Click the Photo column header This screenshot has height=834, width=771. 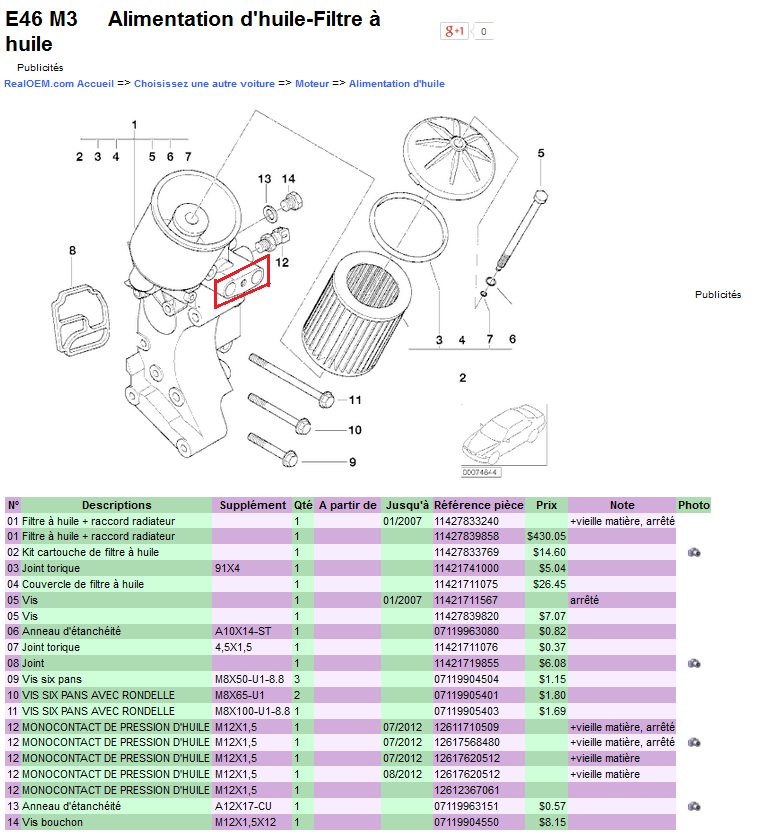tap(693, 505)
